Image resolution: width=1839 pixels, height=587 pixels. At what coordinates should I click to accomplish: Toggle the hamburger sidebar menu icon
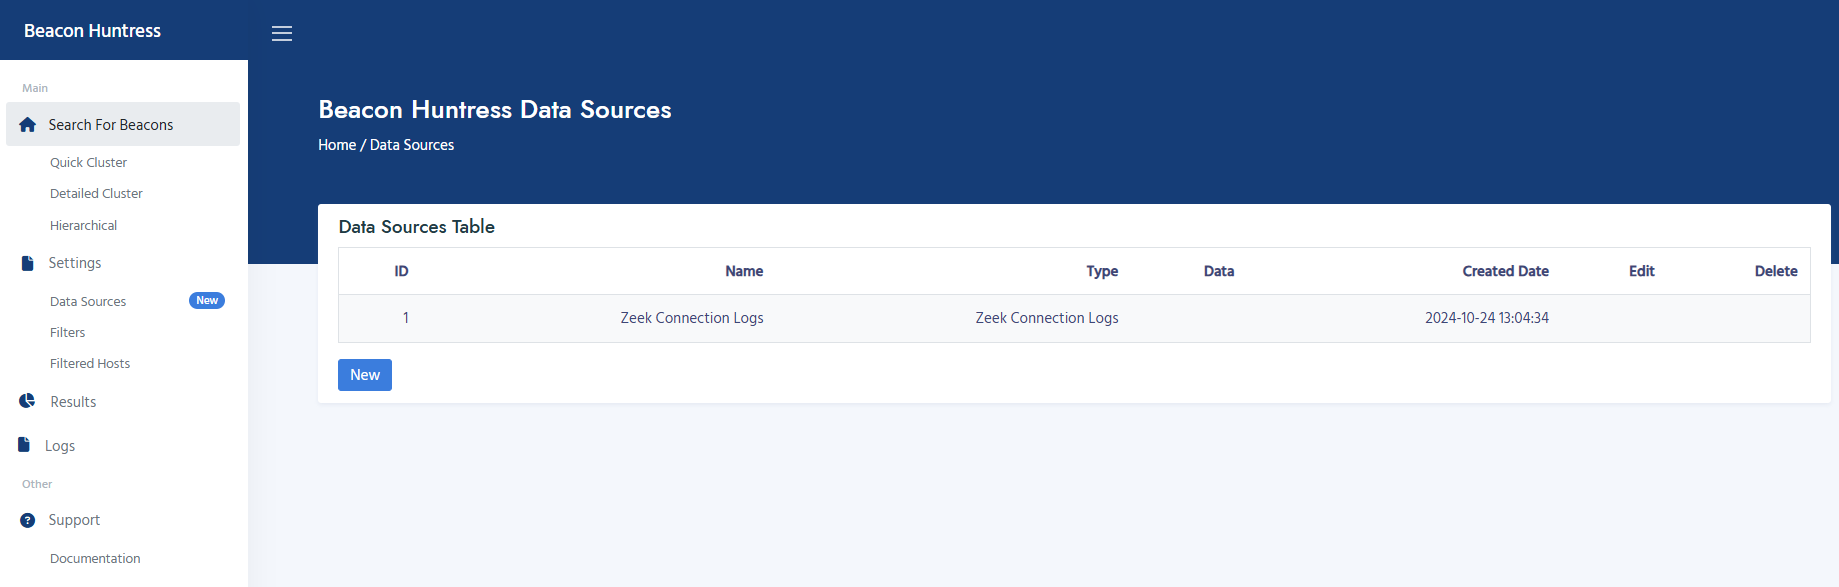[282, 33]
